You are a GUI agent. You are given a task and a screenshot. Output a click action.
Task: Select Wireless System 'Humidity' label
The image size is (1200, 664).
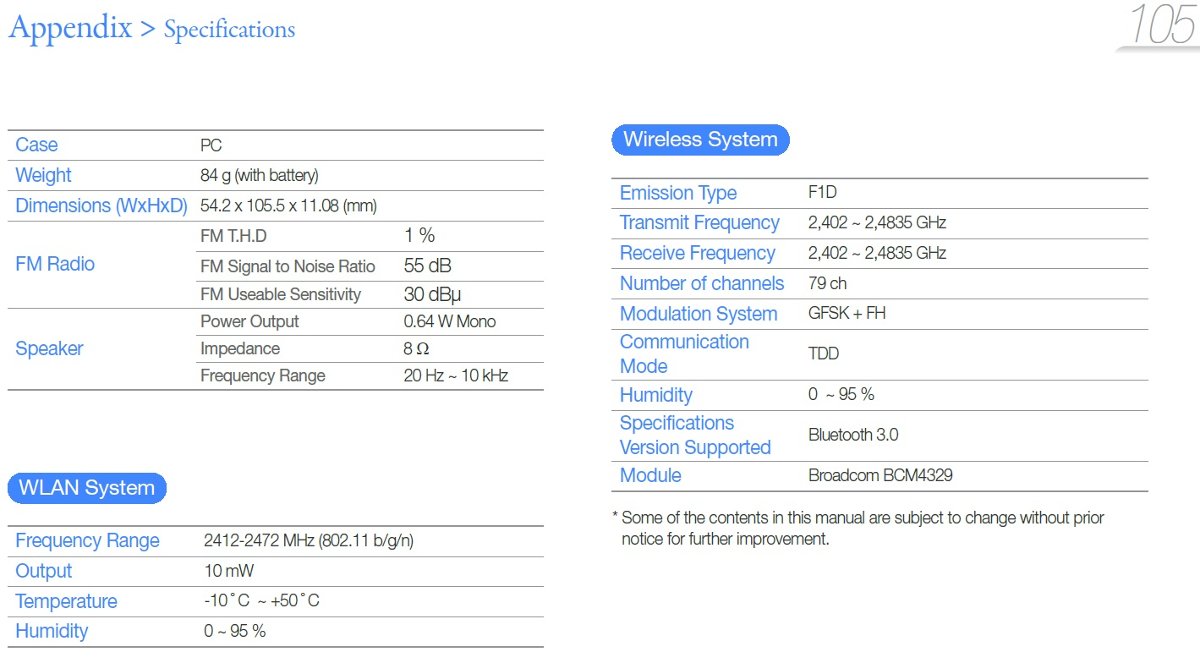tap(656, 395)
